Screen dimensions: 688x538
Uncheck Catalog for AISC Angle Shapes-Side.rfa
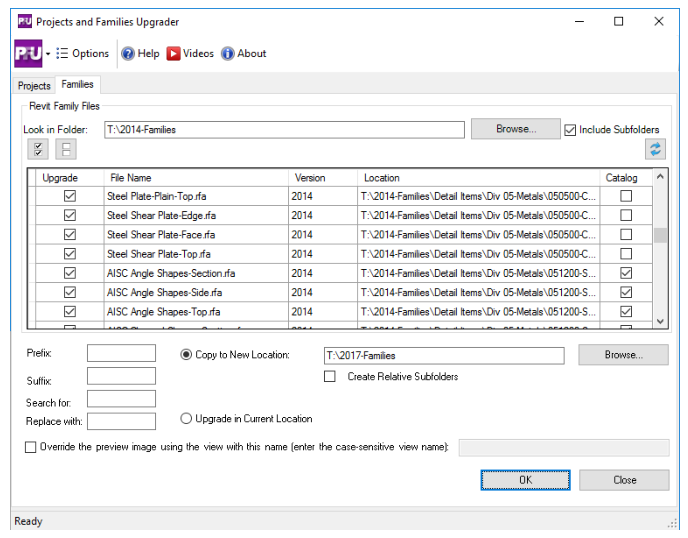click(626, 292)
